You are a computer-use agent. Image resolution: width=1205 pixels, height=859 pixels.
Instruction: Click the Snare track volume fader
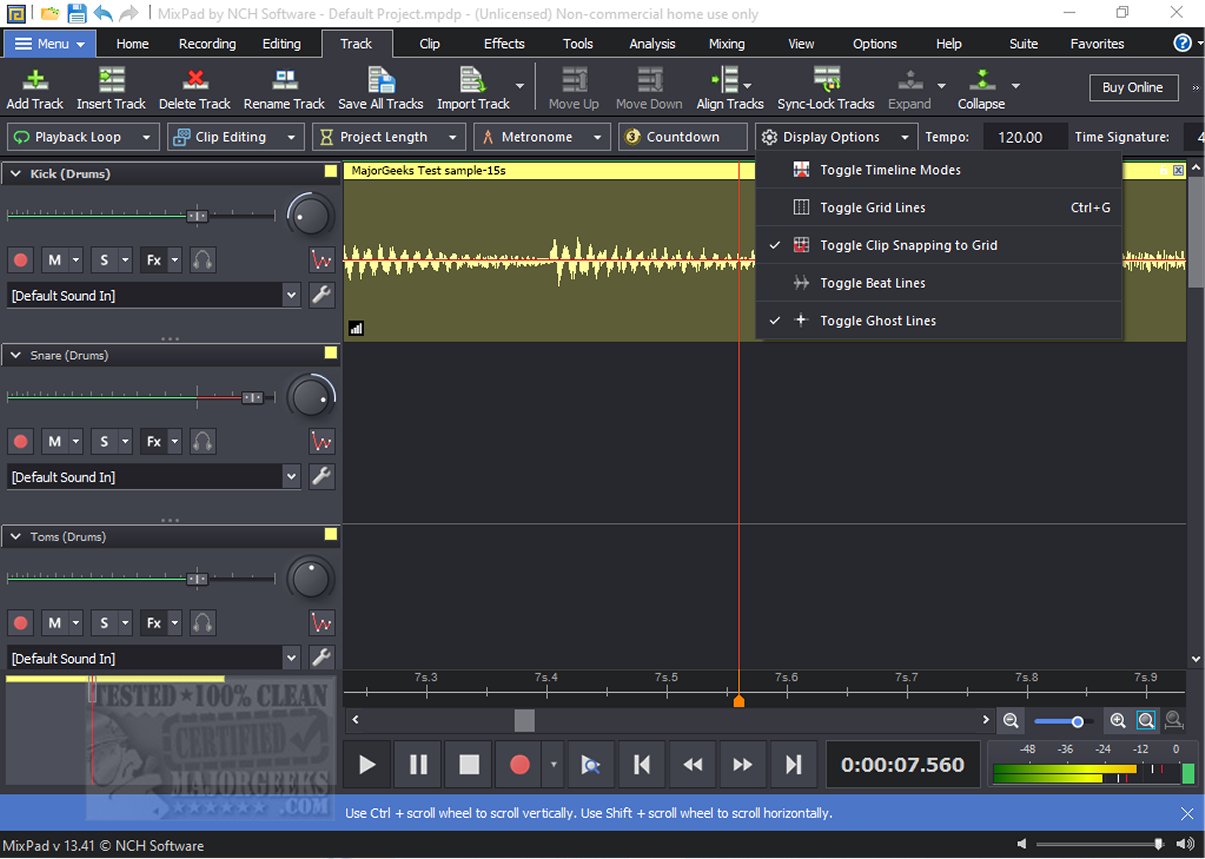tap(252, 397)
